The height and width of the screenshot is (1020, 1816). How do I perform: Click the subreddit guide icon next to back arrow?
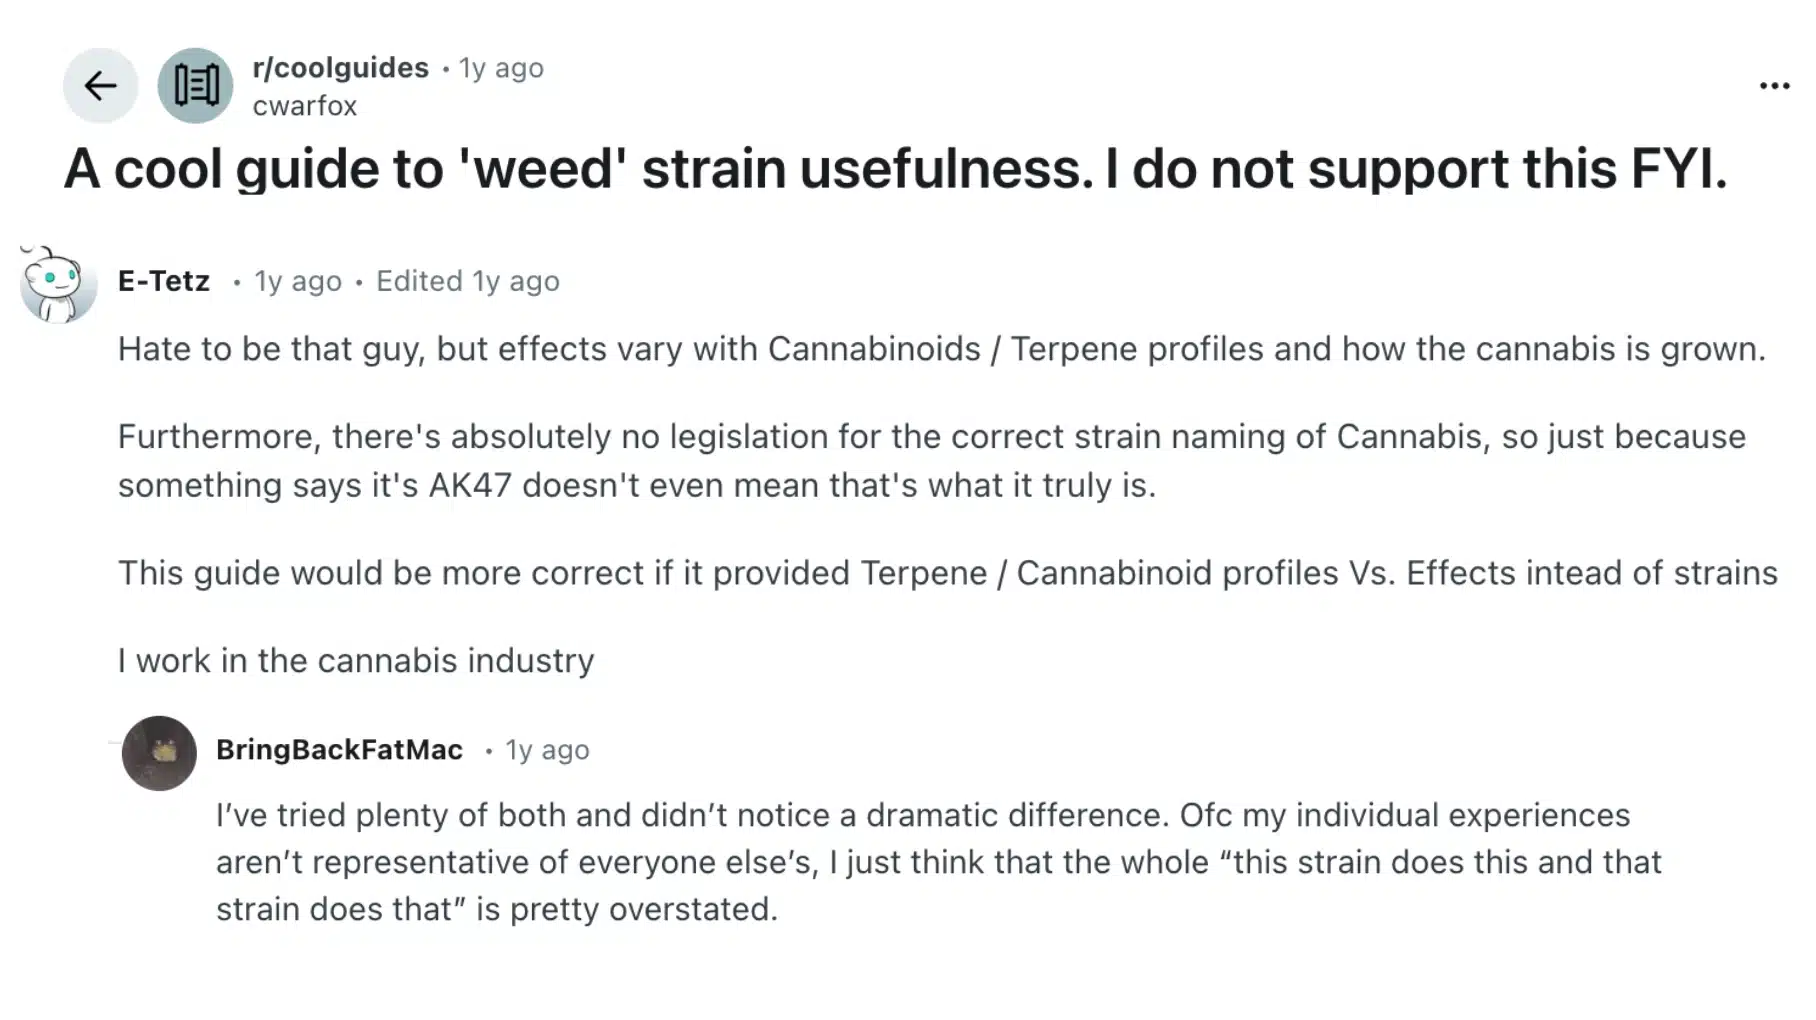[195, 85]
